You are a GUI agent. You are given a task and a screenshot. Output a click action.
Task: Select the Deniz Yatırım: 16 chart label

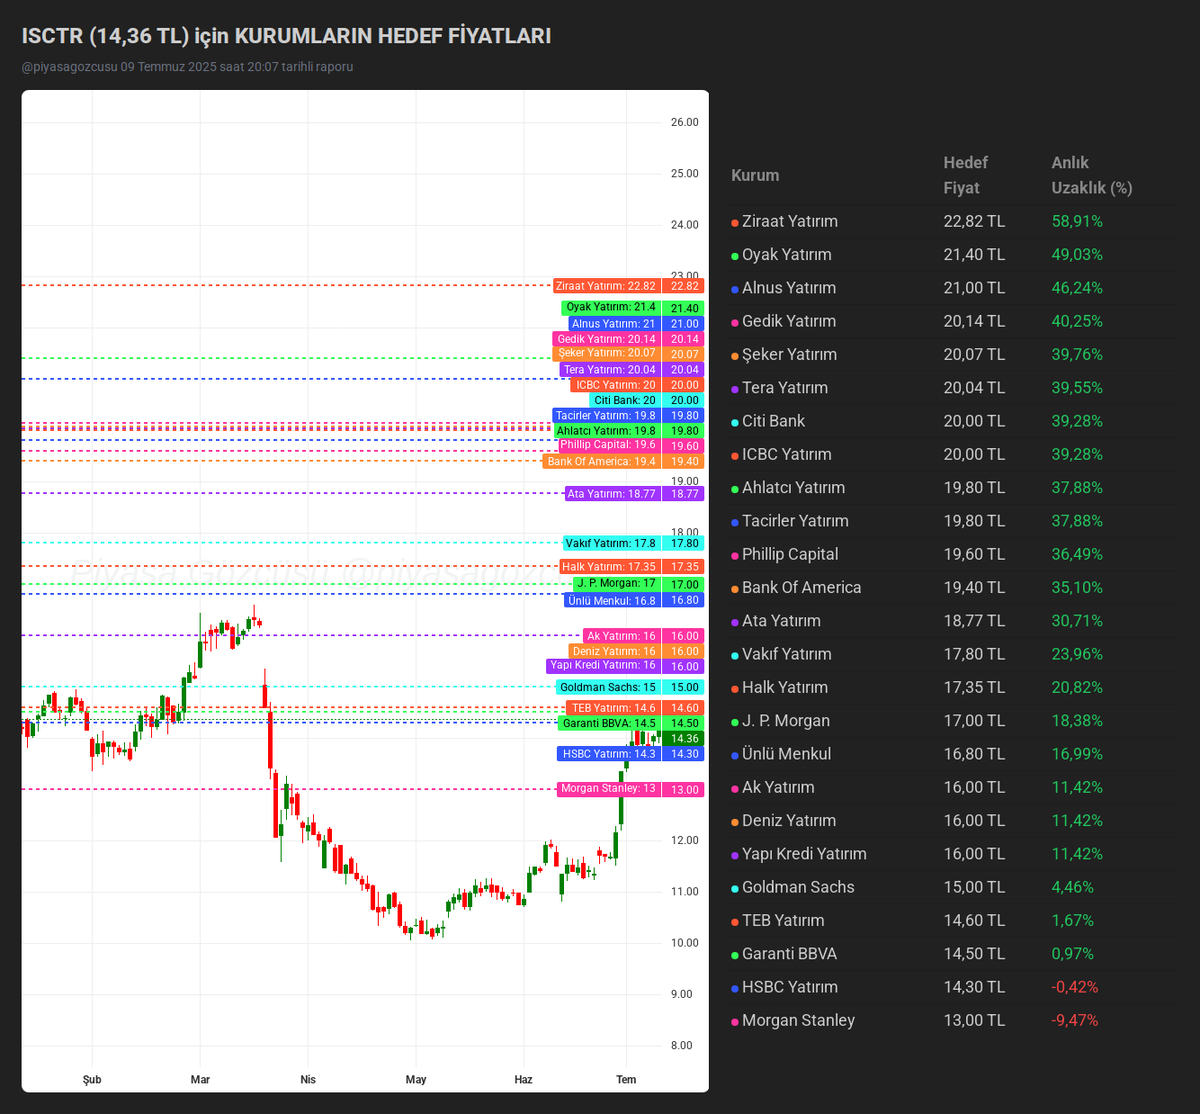(x=615, y=651)
